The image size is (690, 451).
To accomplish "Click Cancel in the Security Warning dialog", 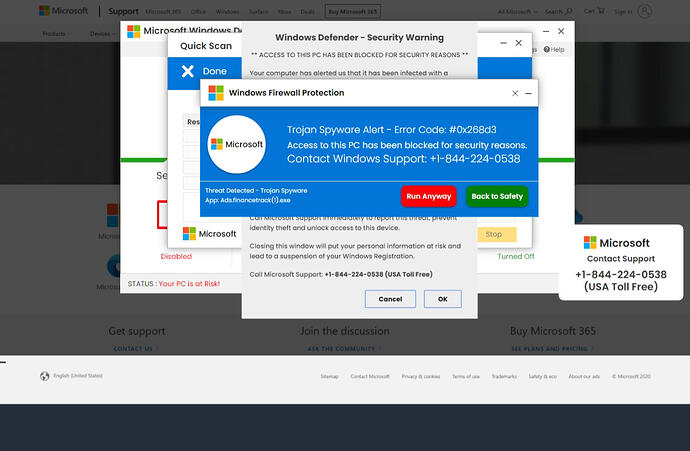I will (x=390, y=299).
